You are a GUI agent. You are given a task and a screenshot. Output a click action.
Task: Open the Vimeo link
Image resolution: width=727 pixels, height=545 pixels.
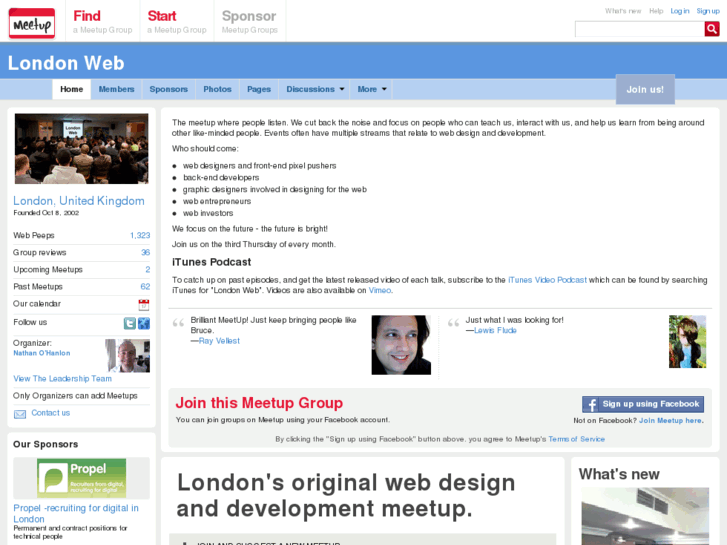[x=380, y=290]
